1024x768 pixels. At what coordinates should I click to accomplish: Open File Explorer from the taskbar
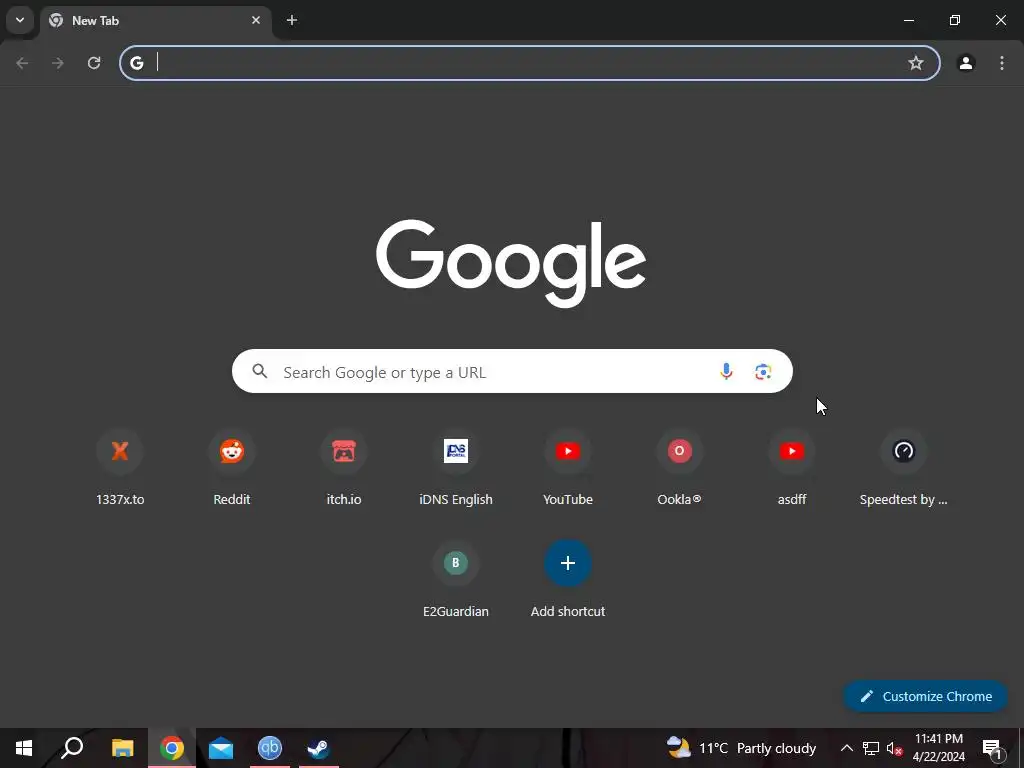122,748
